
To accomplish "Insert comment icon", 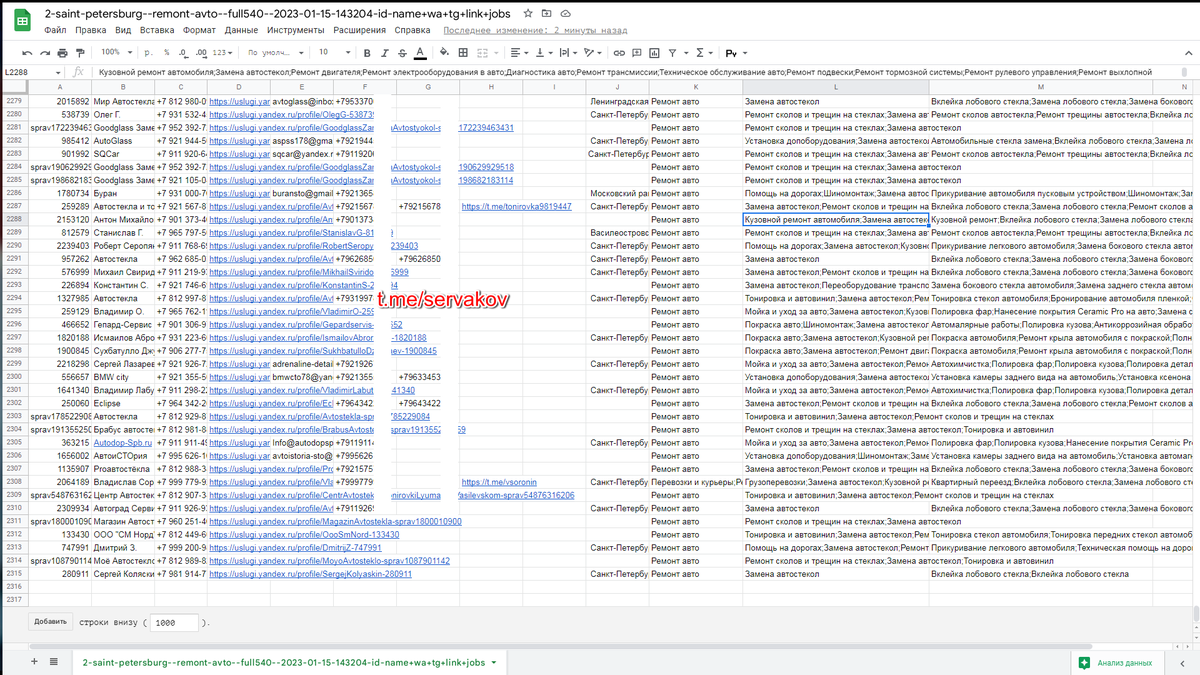I will (637, 52).
